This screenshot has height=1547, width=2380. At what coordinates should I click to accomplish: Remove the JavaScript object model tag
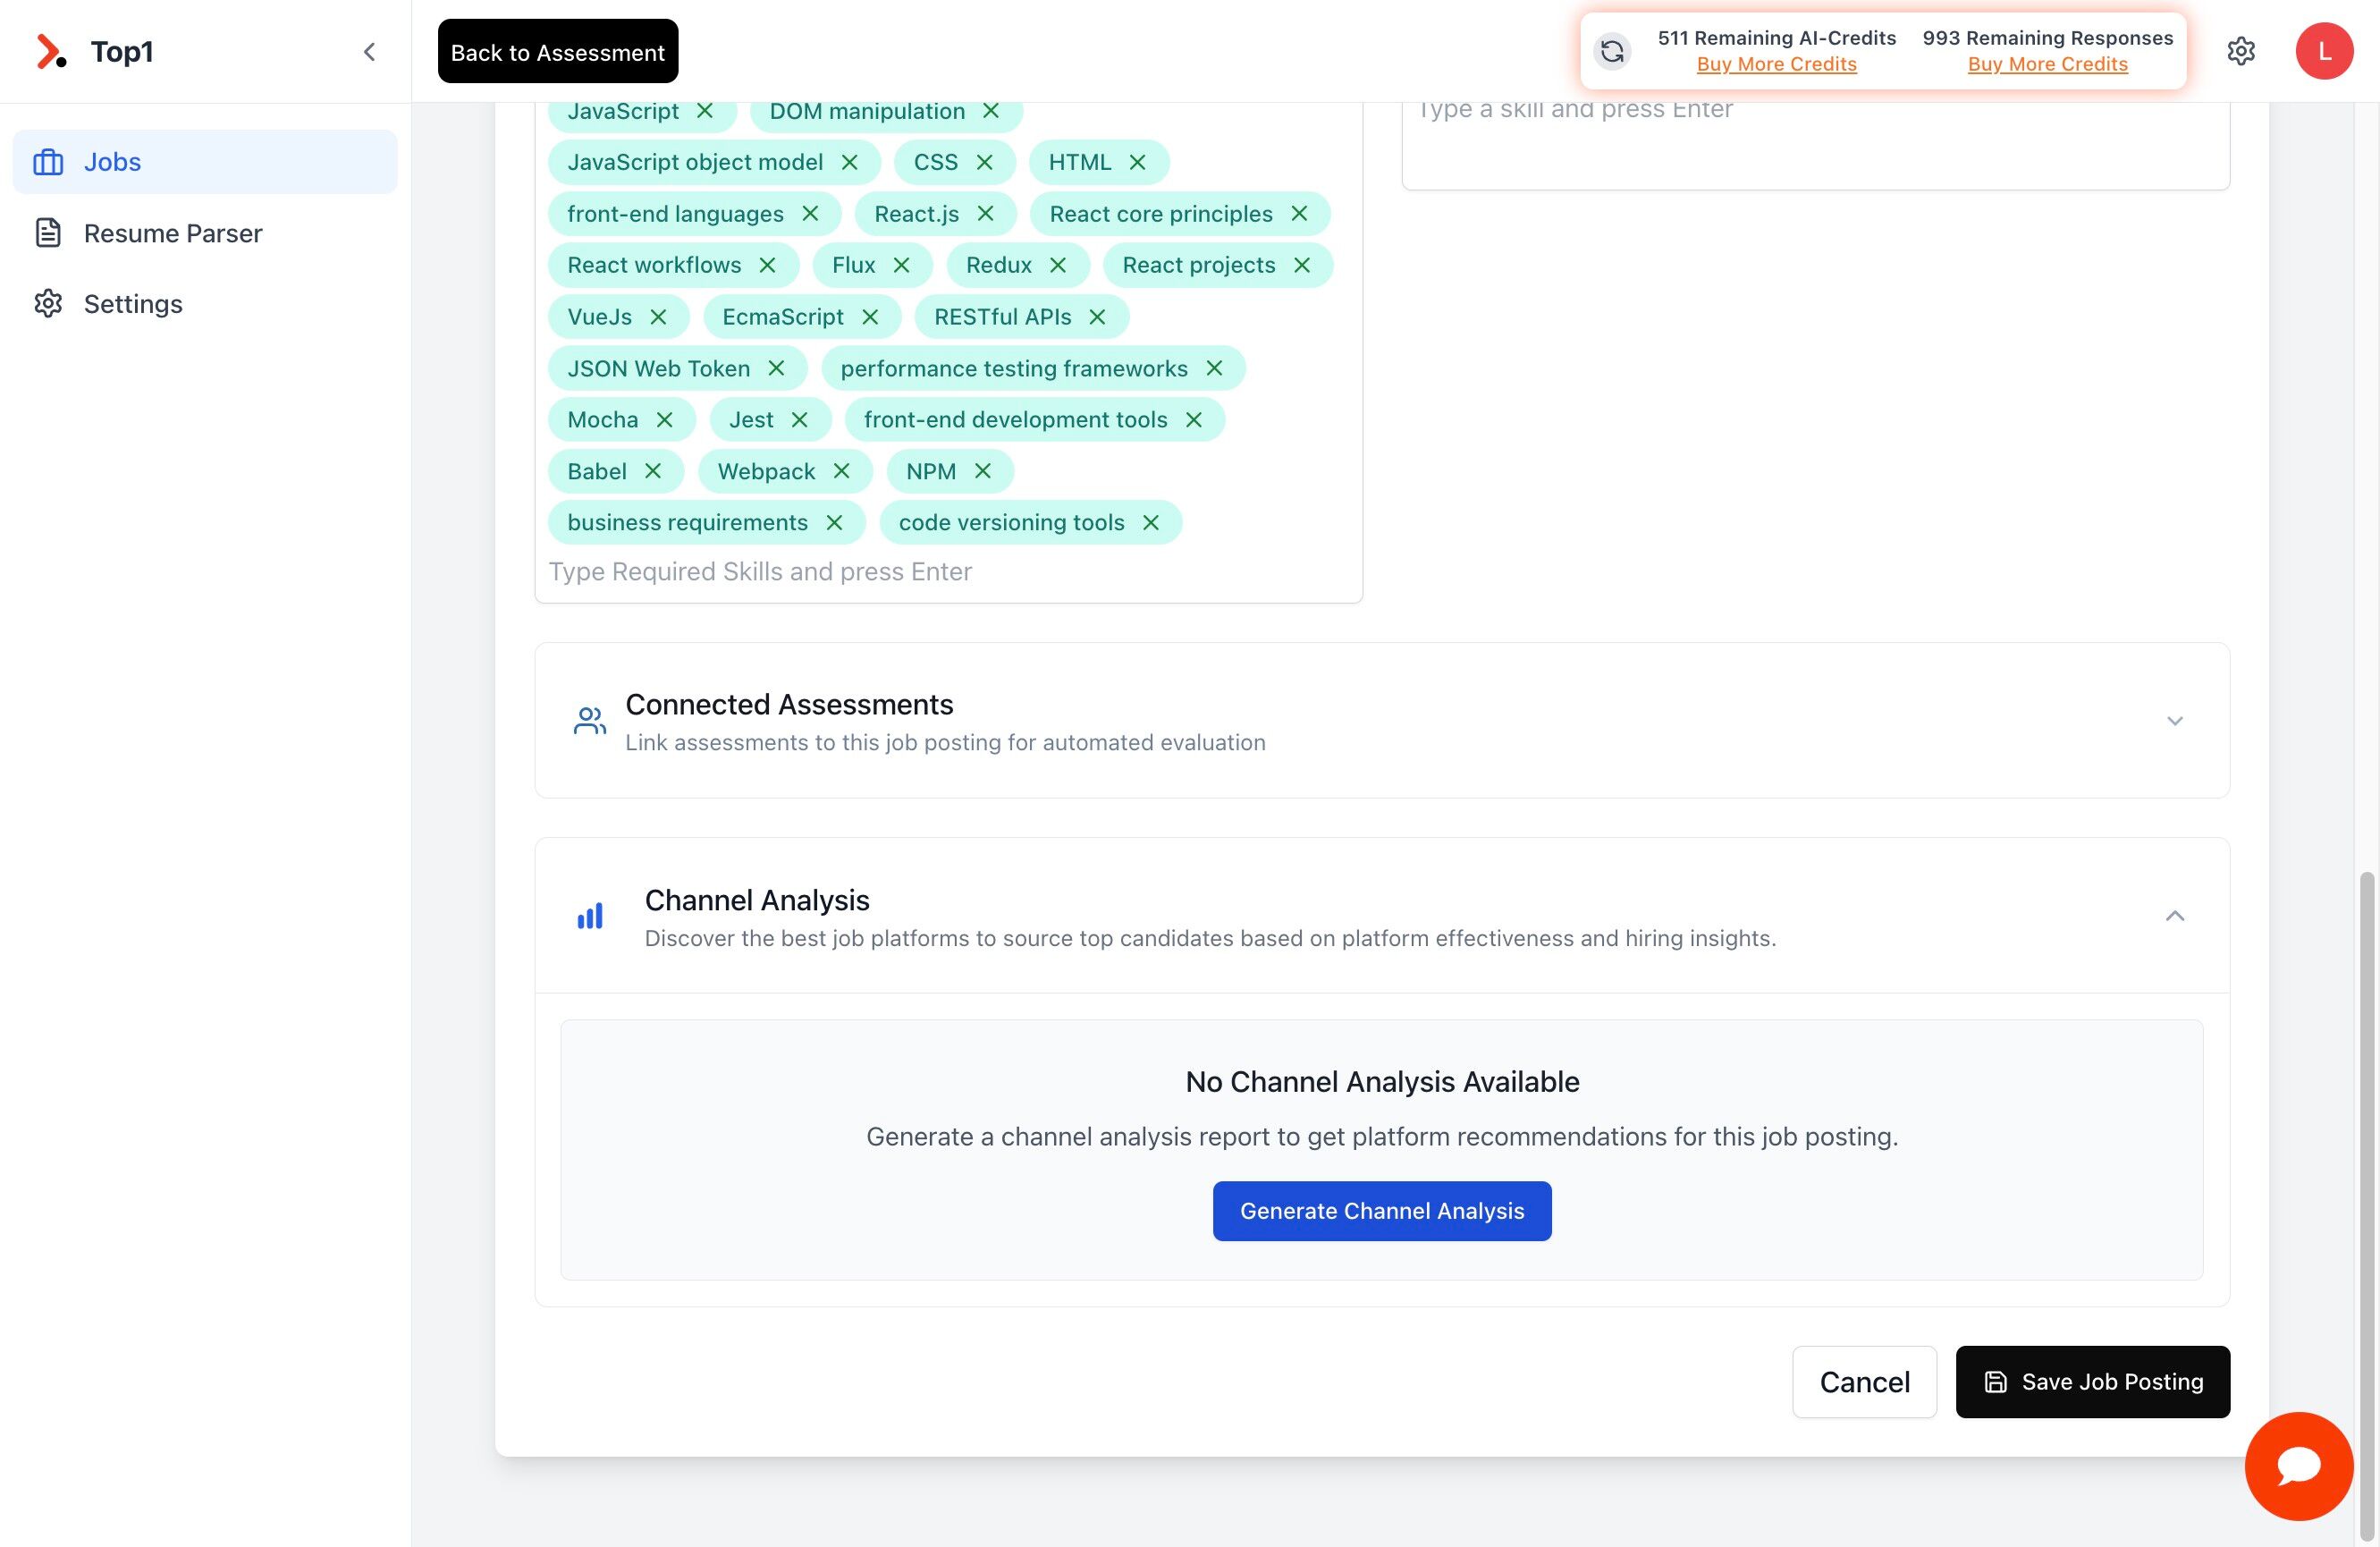[850, 162]
